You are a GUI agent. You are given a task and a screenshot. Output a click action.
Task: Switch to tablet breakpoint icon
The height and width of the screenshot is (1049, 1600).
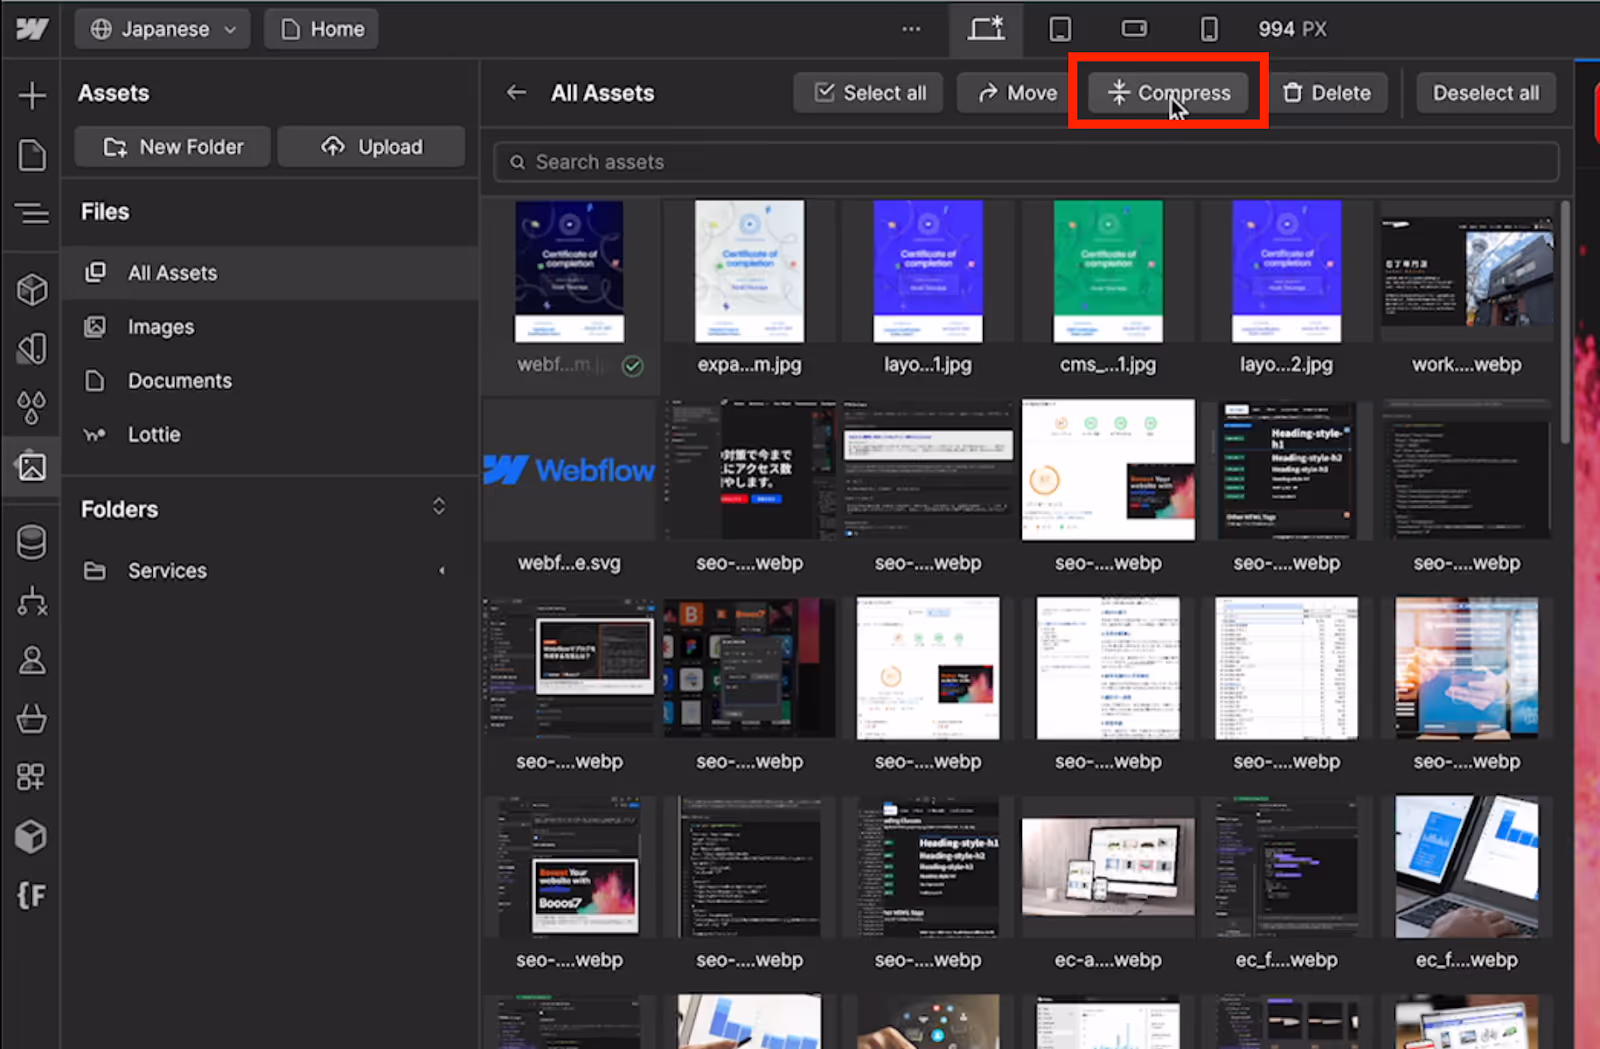(1060, 29)
